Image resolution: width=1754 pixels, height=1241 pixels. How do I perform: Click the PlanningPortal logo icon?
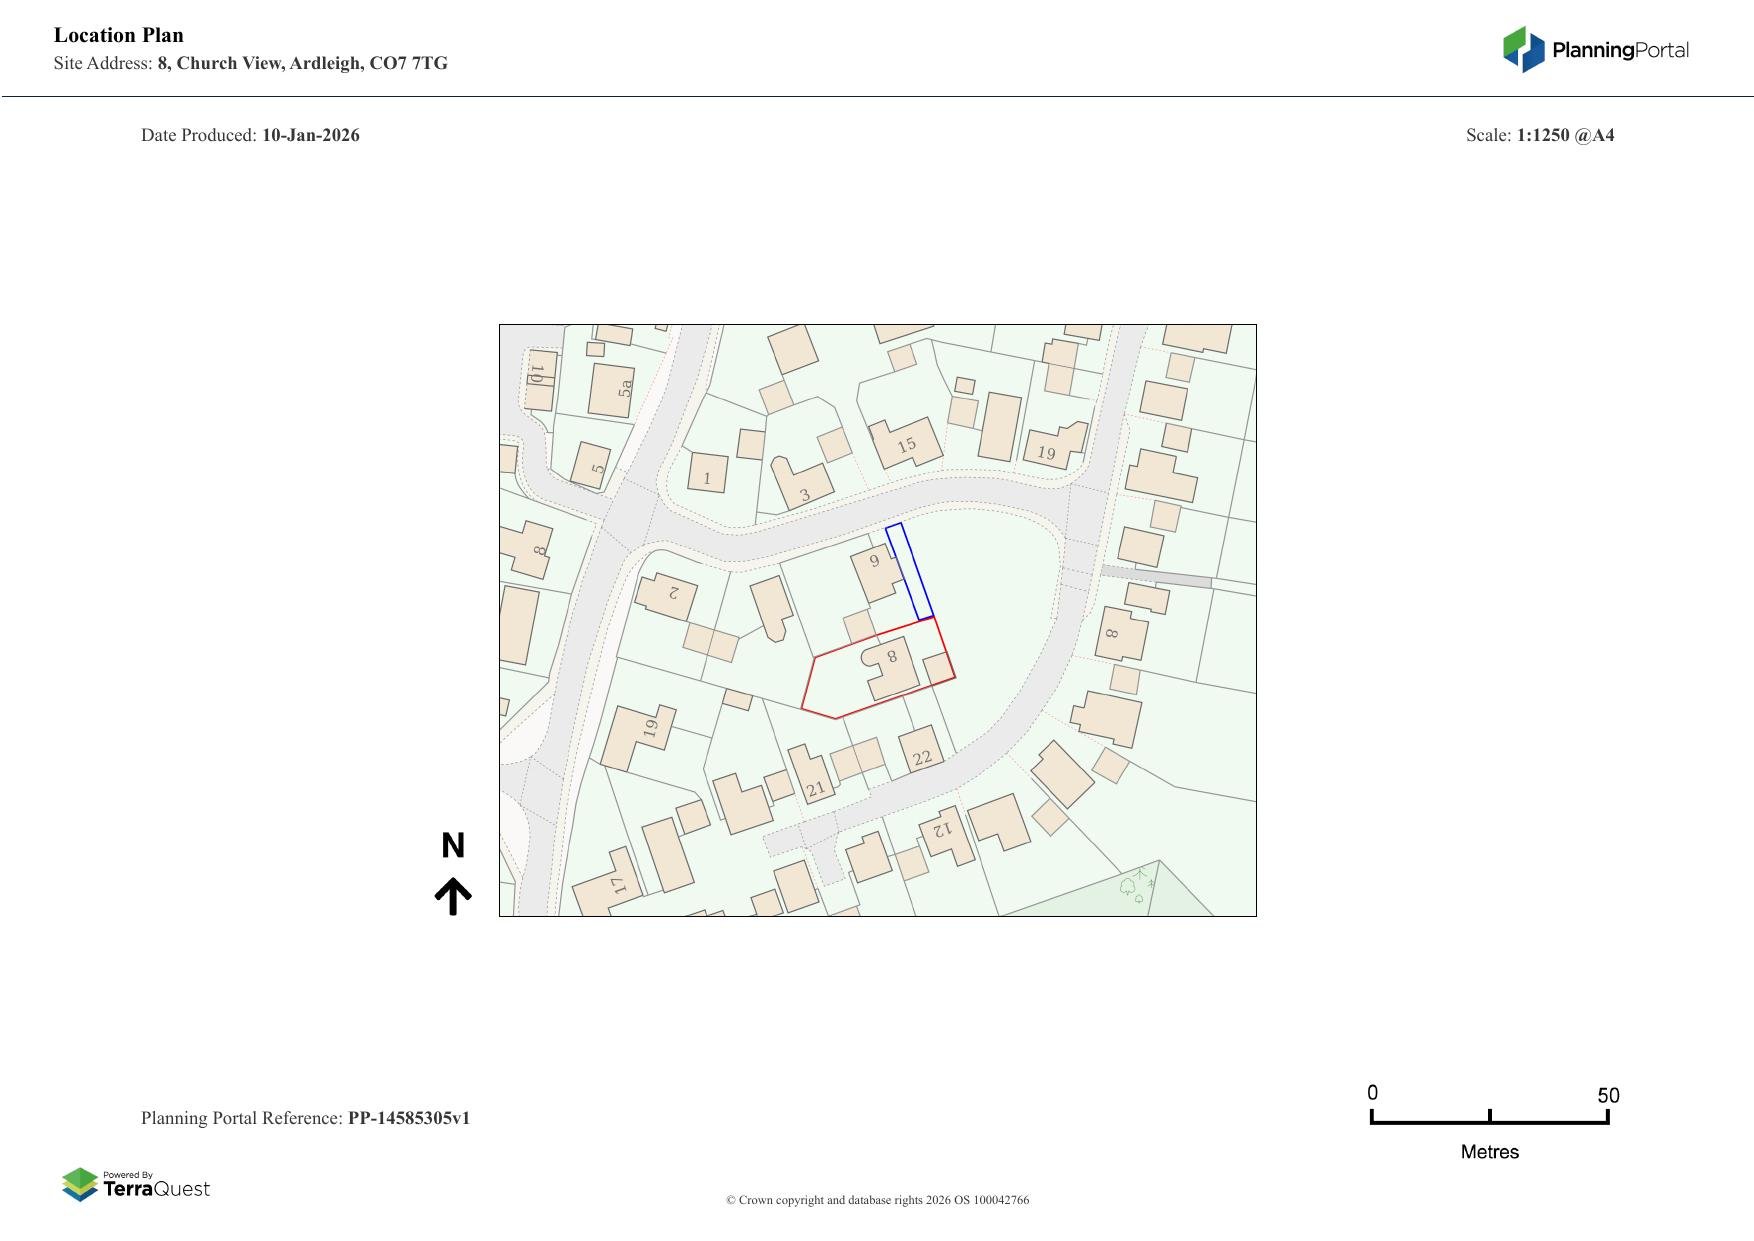pos(1523,49)
